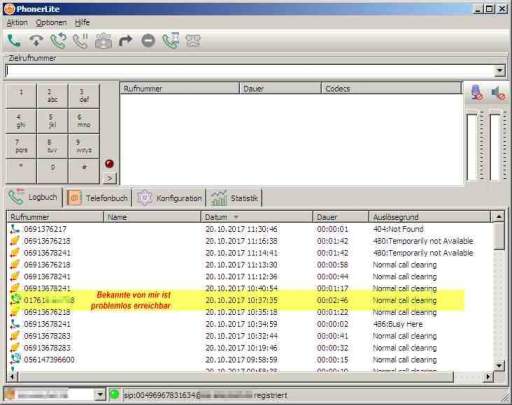Expand the profile dropdown in status bar
This screenshot has width=512, height=405.
click(100, 395)
